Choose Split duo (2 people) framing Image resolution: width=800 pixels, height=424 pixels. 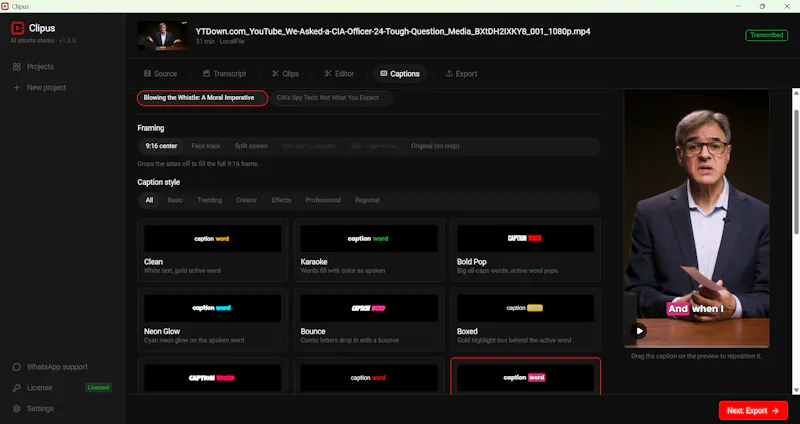(x=309, y=146)
